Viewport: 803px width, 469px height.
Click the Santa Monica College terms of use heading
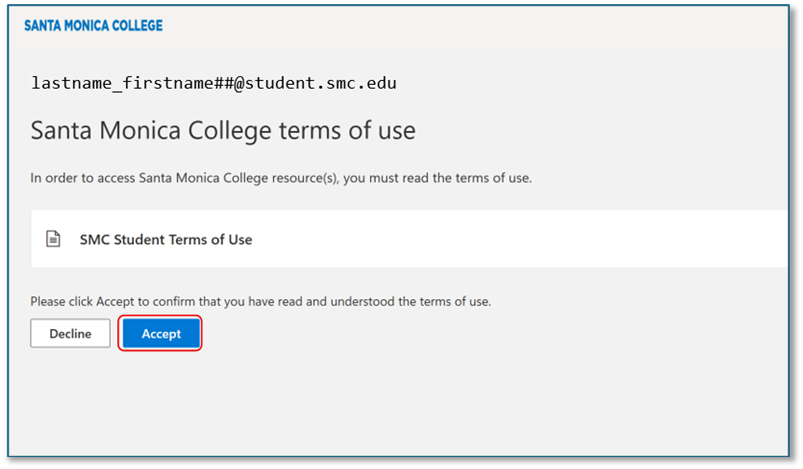223,131
